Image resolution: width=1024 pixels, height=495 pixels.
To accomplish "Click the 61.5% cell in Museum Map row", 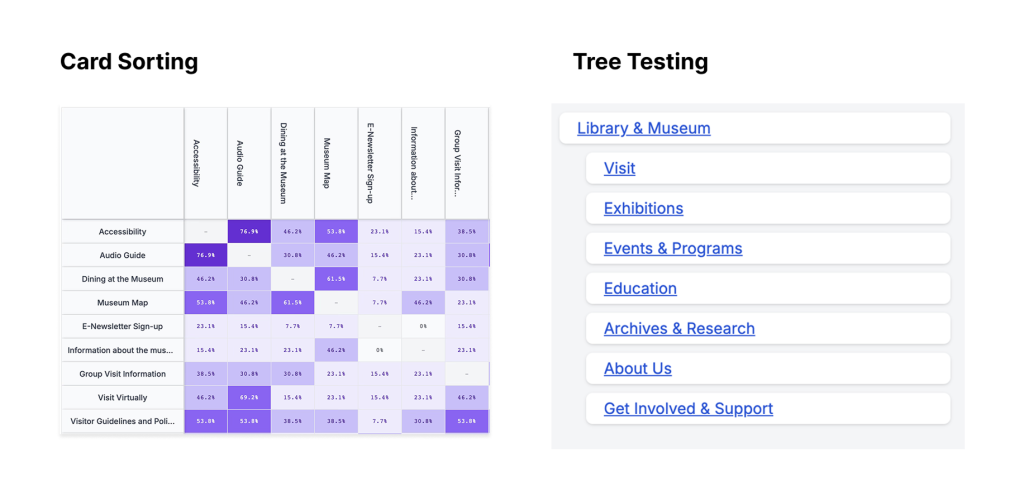I will pos(292,302).
